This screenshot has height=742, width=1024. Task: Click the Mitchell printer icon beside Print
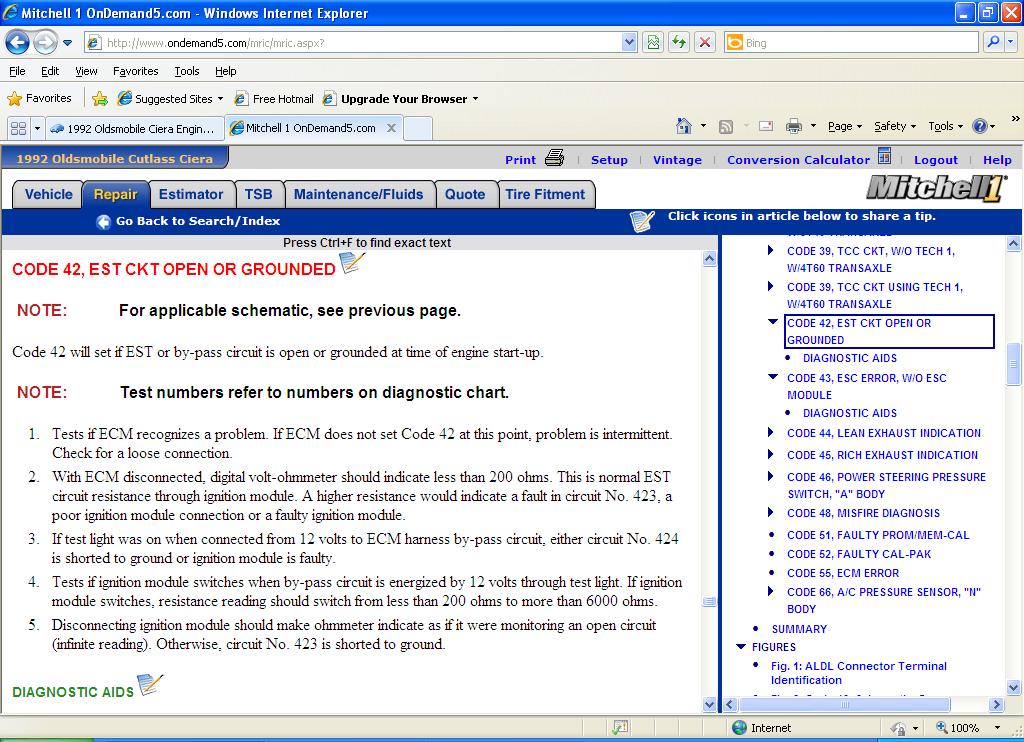click(554, 158)
